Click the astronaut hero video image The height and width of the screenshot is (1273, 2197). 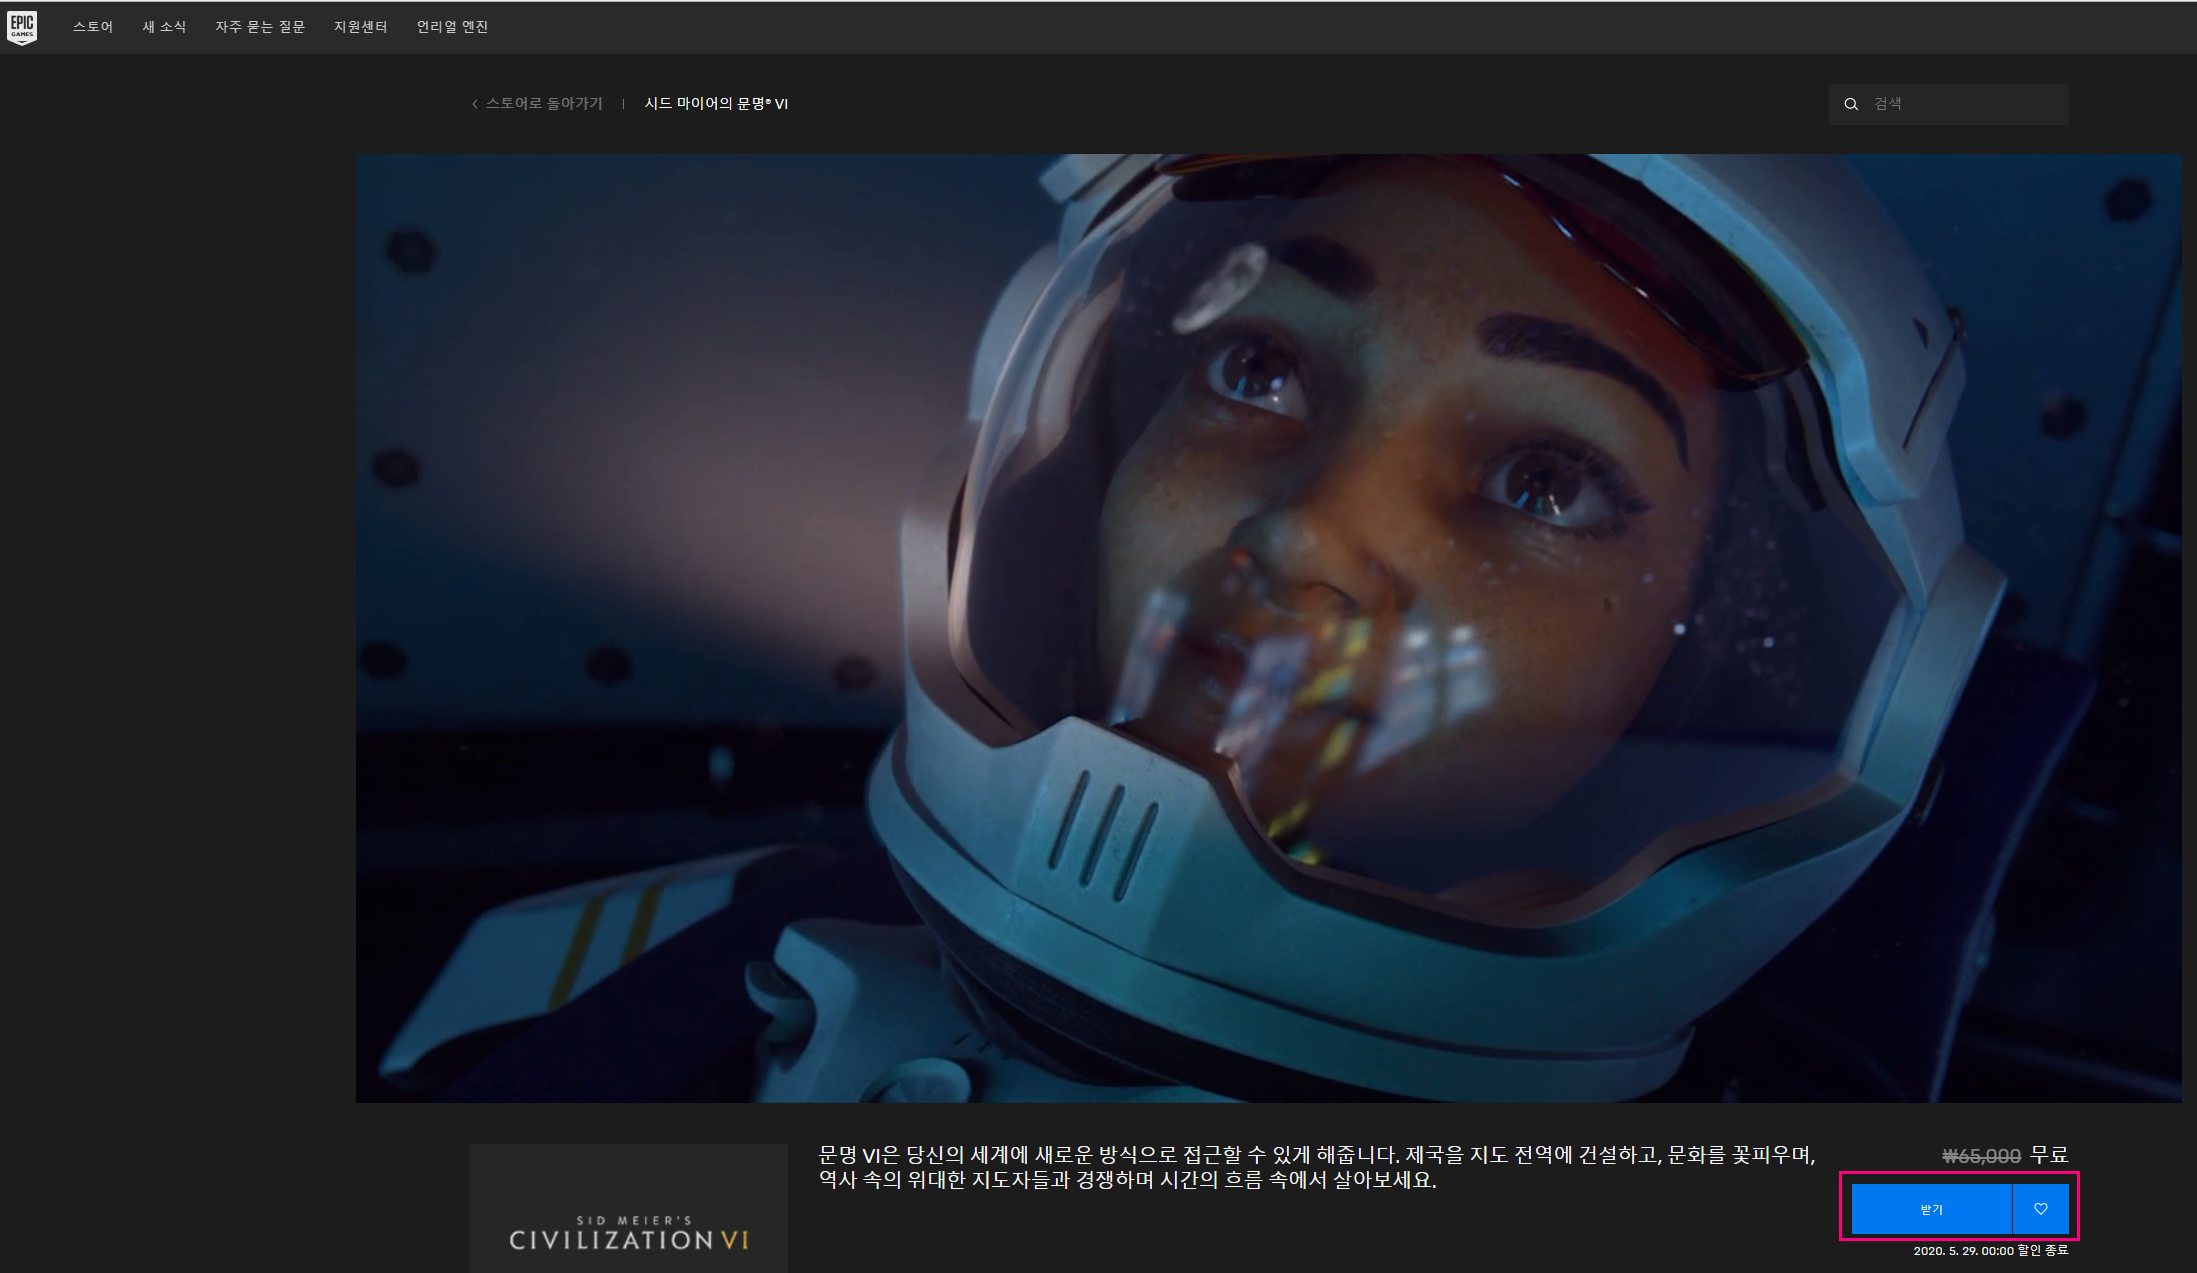point(1268,628)
